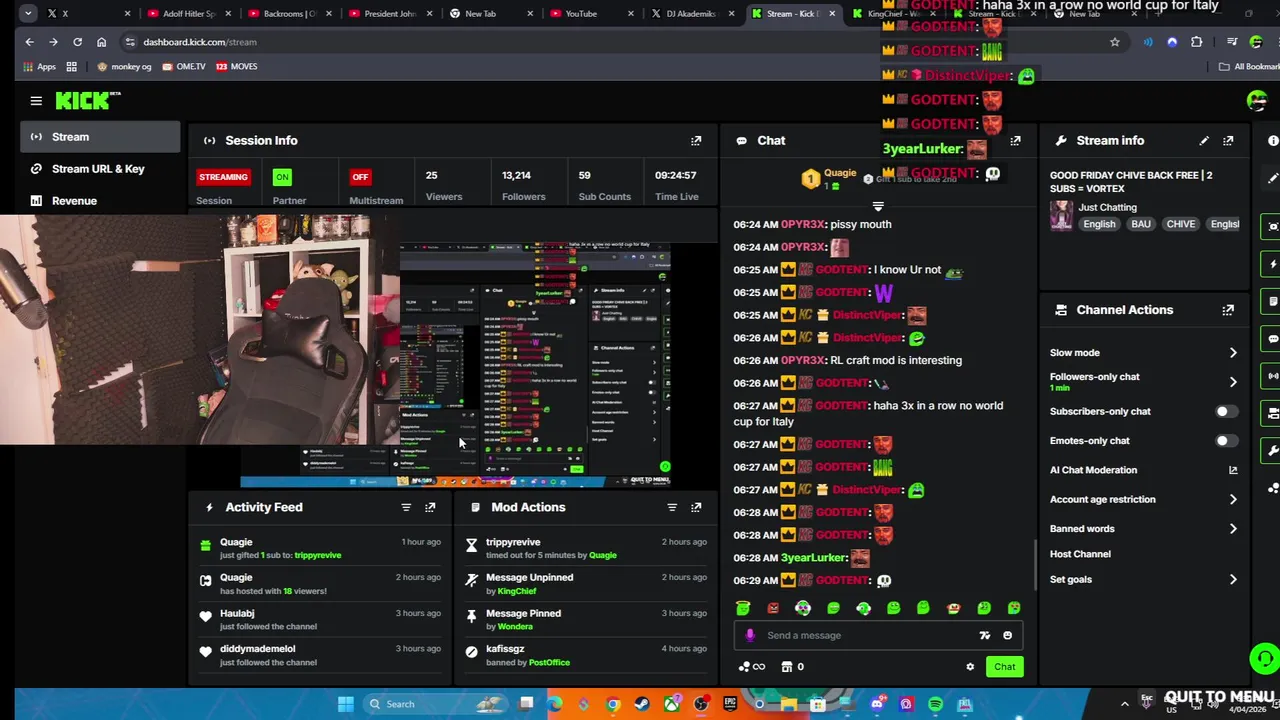
Task: Click the Kick logo
Action: click(87, 100)
